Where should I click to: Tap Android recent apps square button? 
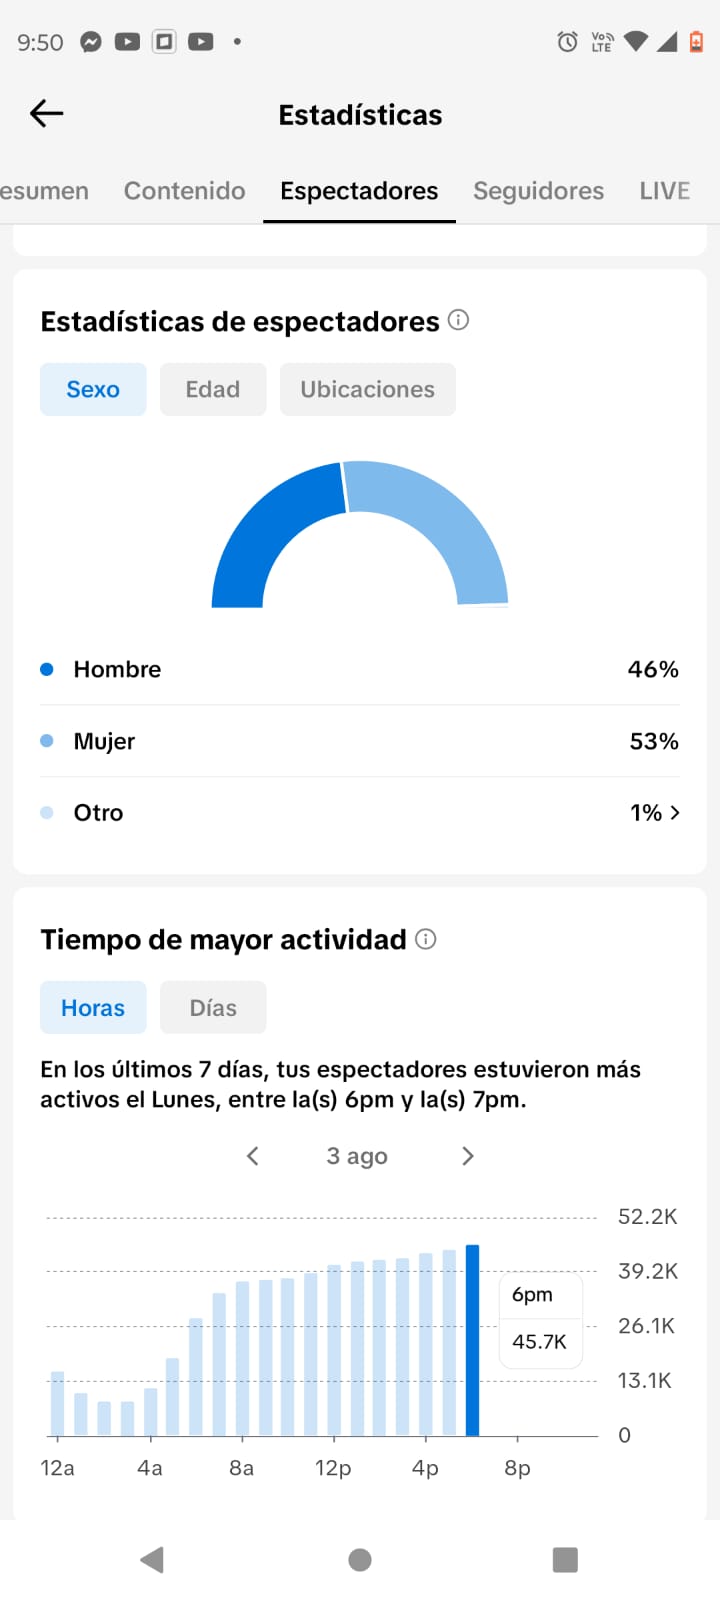coord(565,1560)
